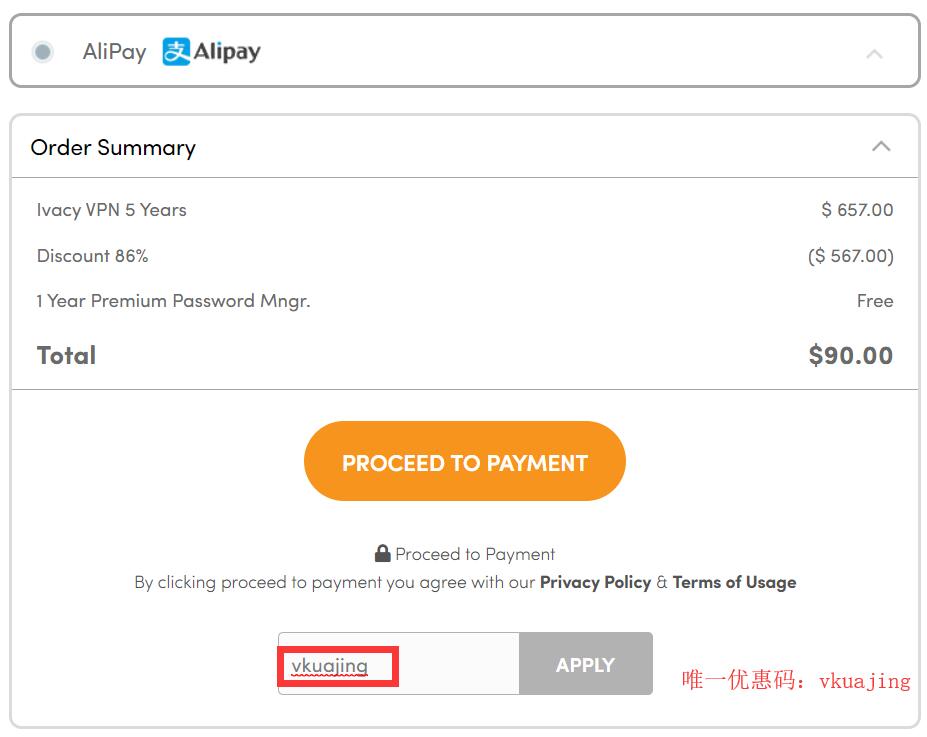Click the coupon code field containing vkuajing
The width and height of the screenshot is (927, 737).
(398, 665)
